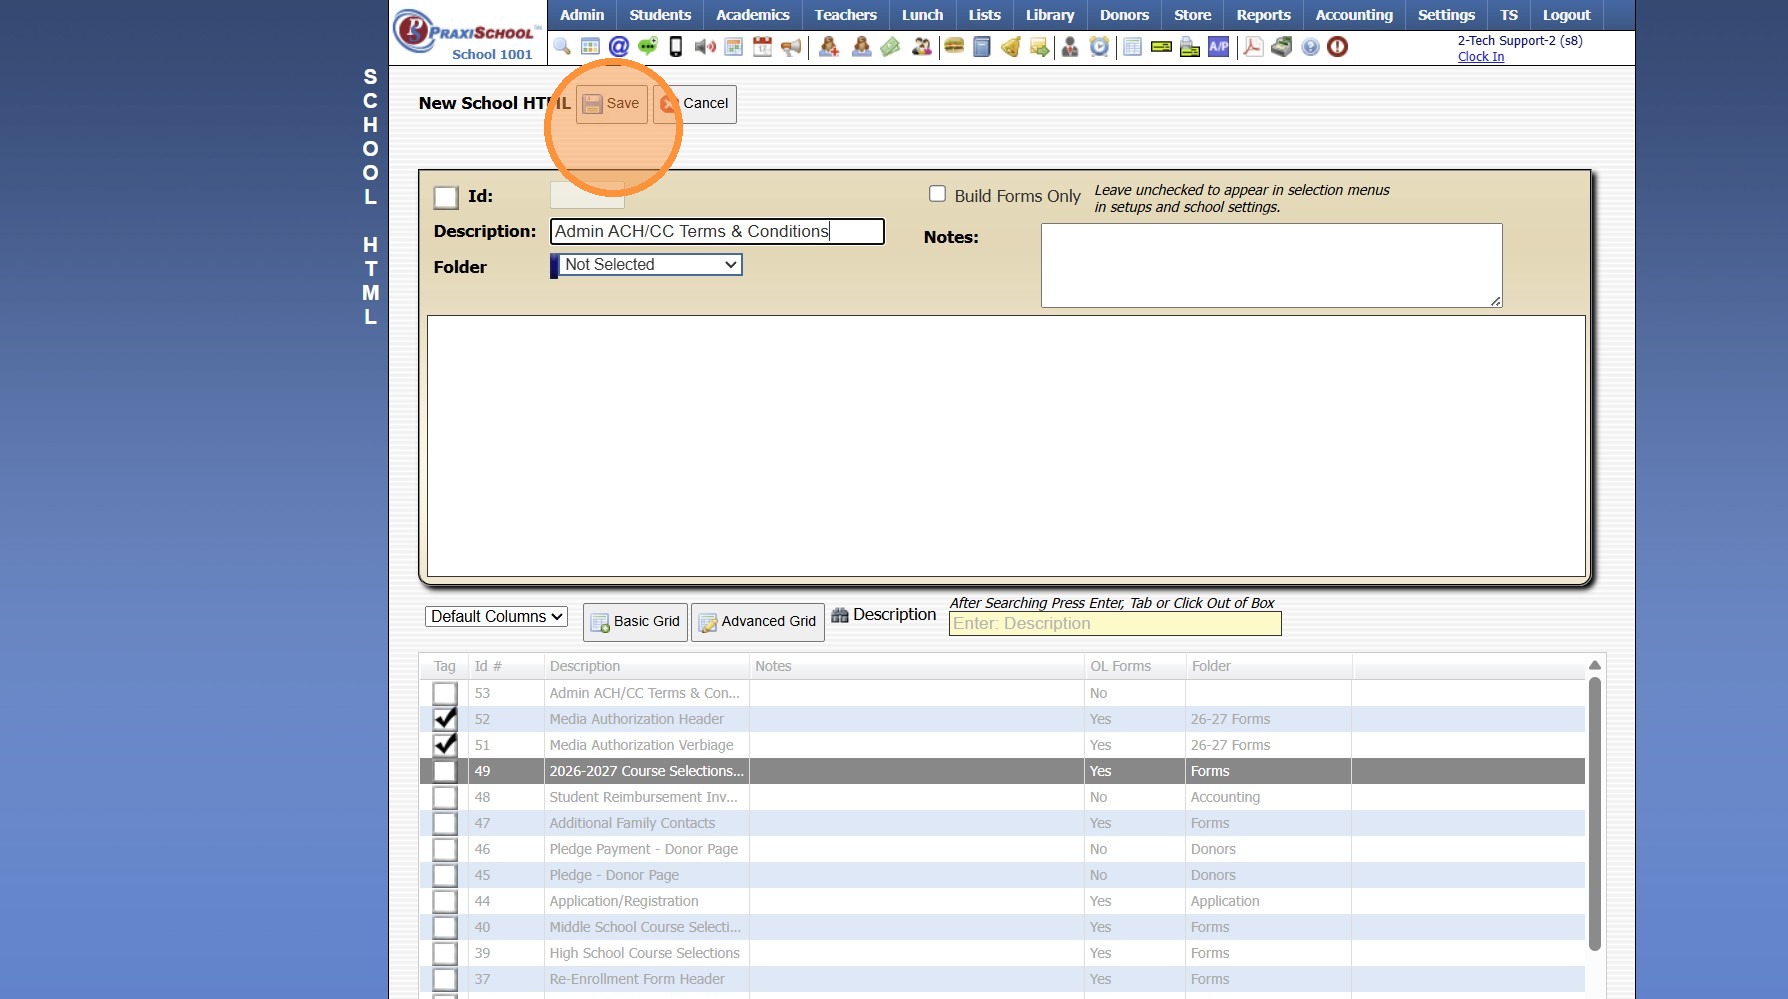Open the date calendar icon in toolbar

762,47
